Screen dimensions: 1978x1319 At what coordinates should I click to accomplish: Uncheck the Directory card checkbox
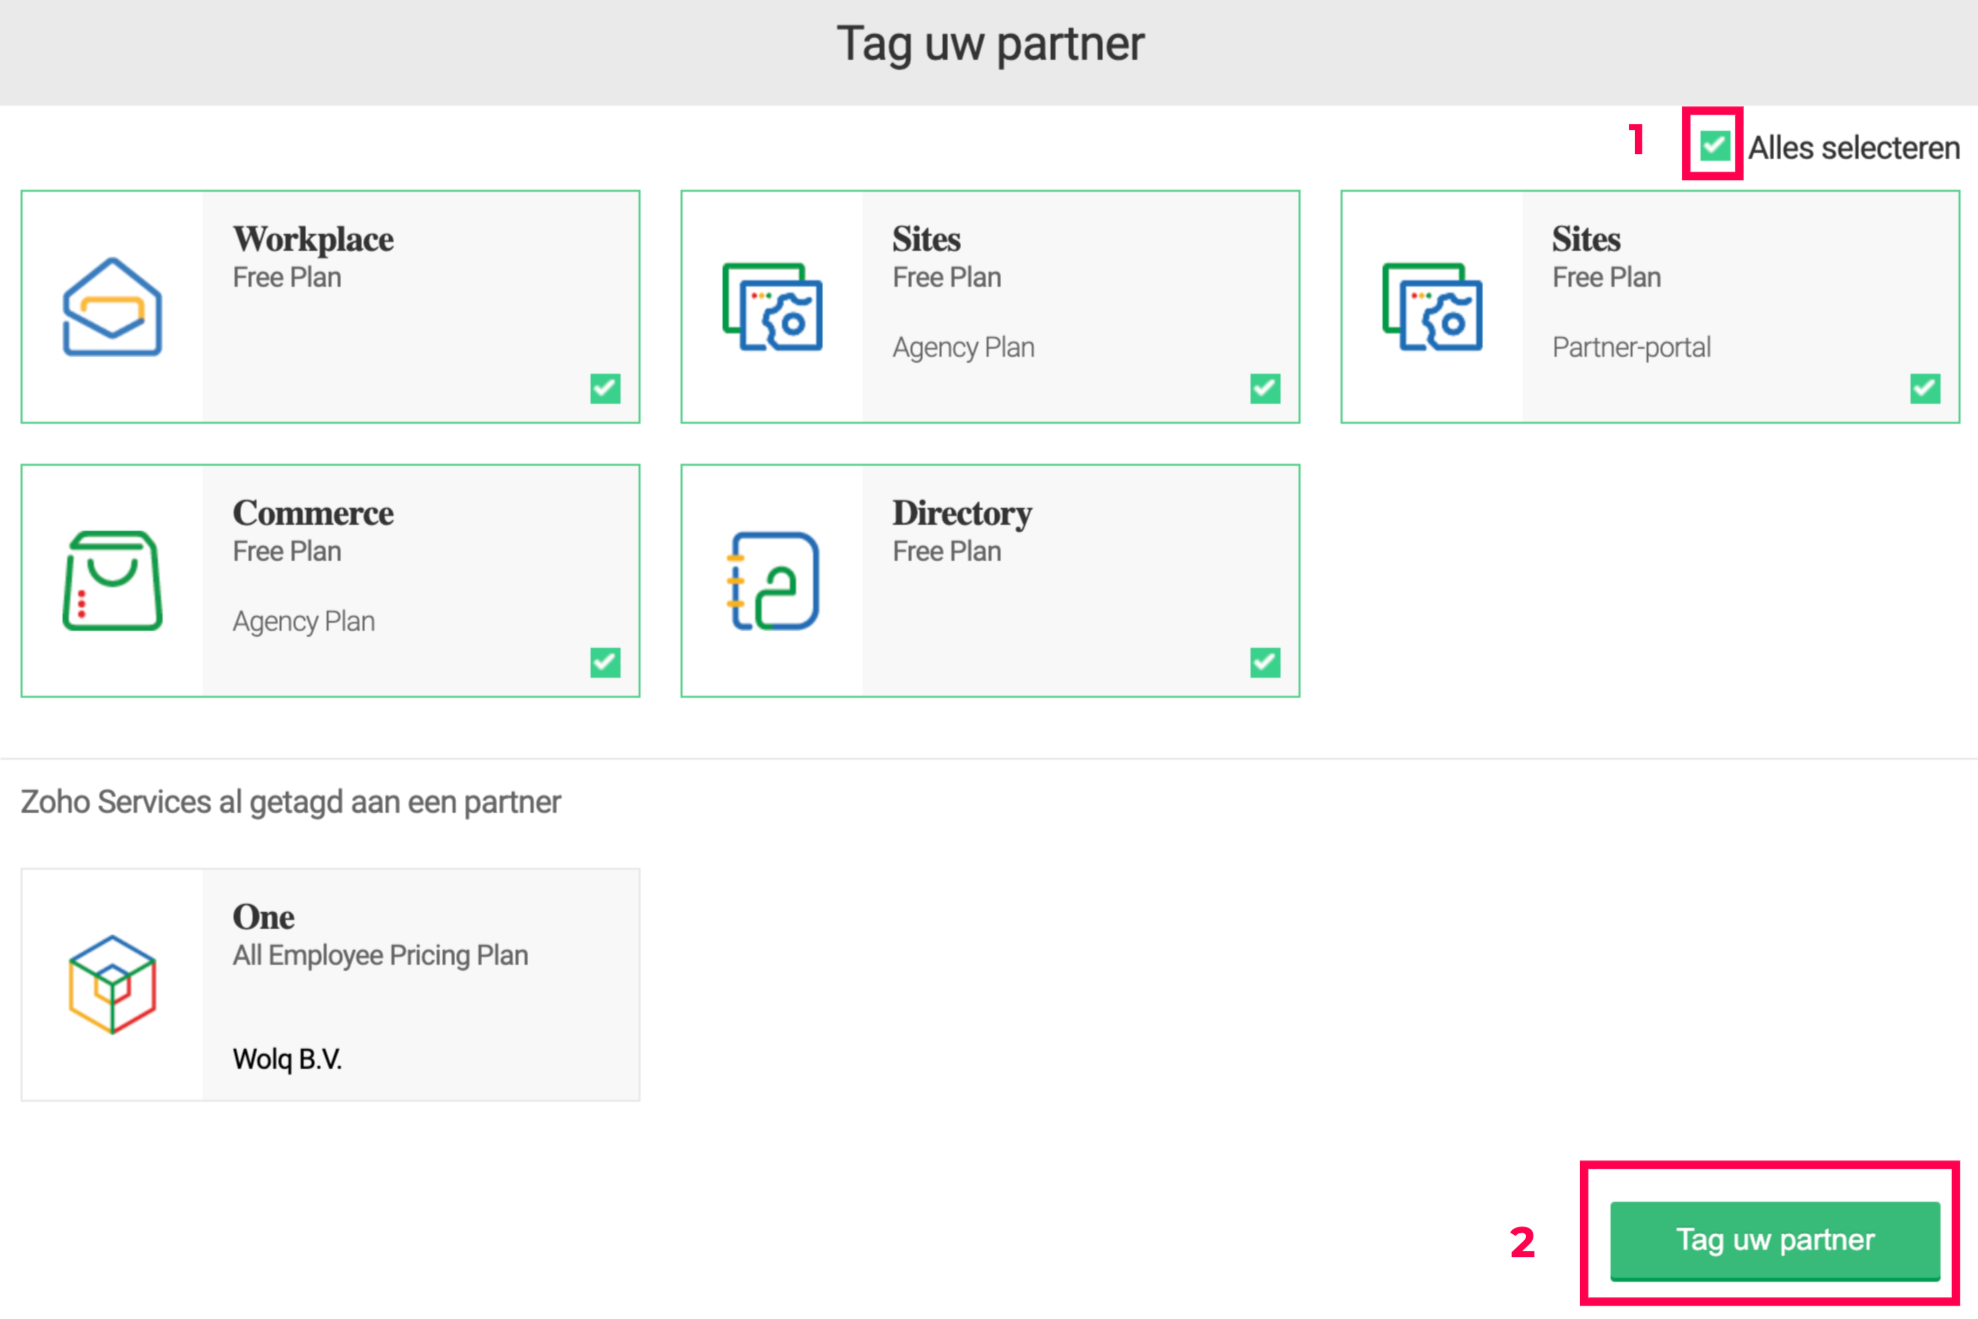pos(1265,662)
